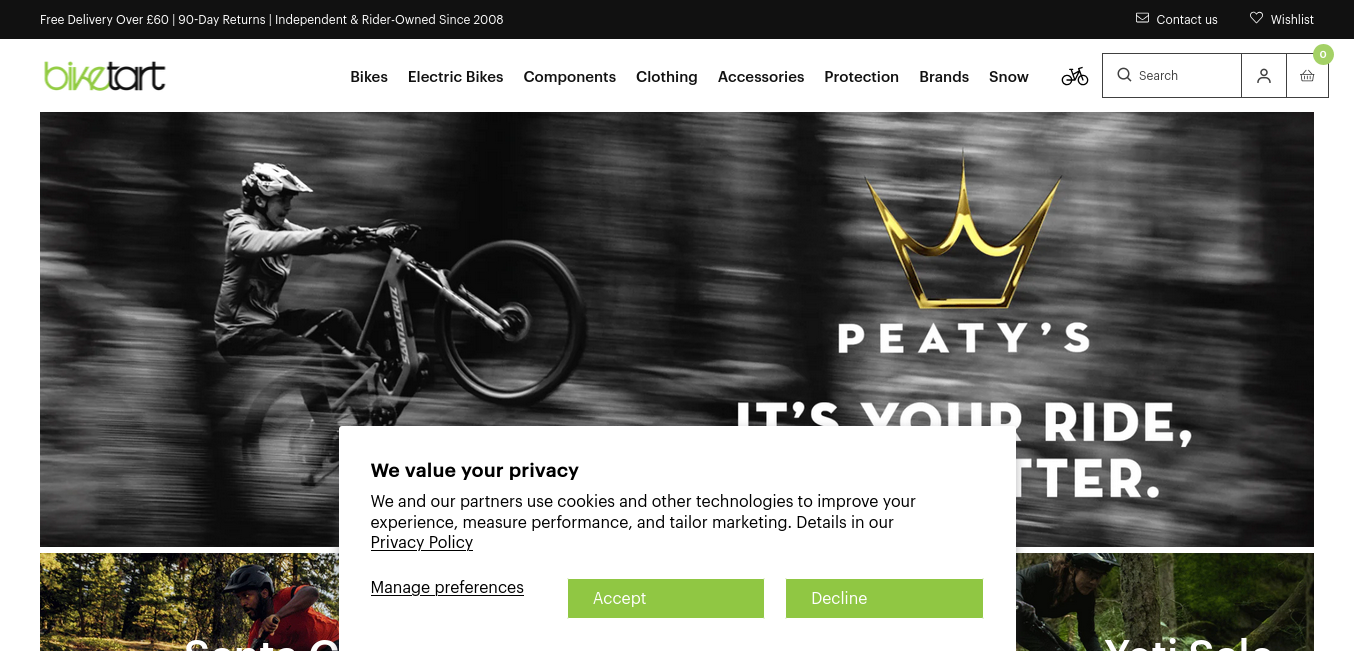Click the bicycle icon in the header
Screen dimensions: 1366x651
(x=1075, y=76)
